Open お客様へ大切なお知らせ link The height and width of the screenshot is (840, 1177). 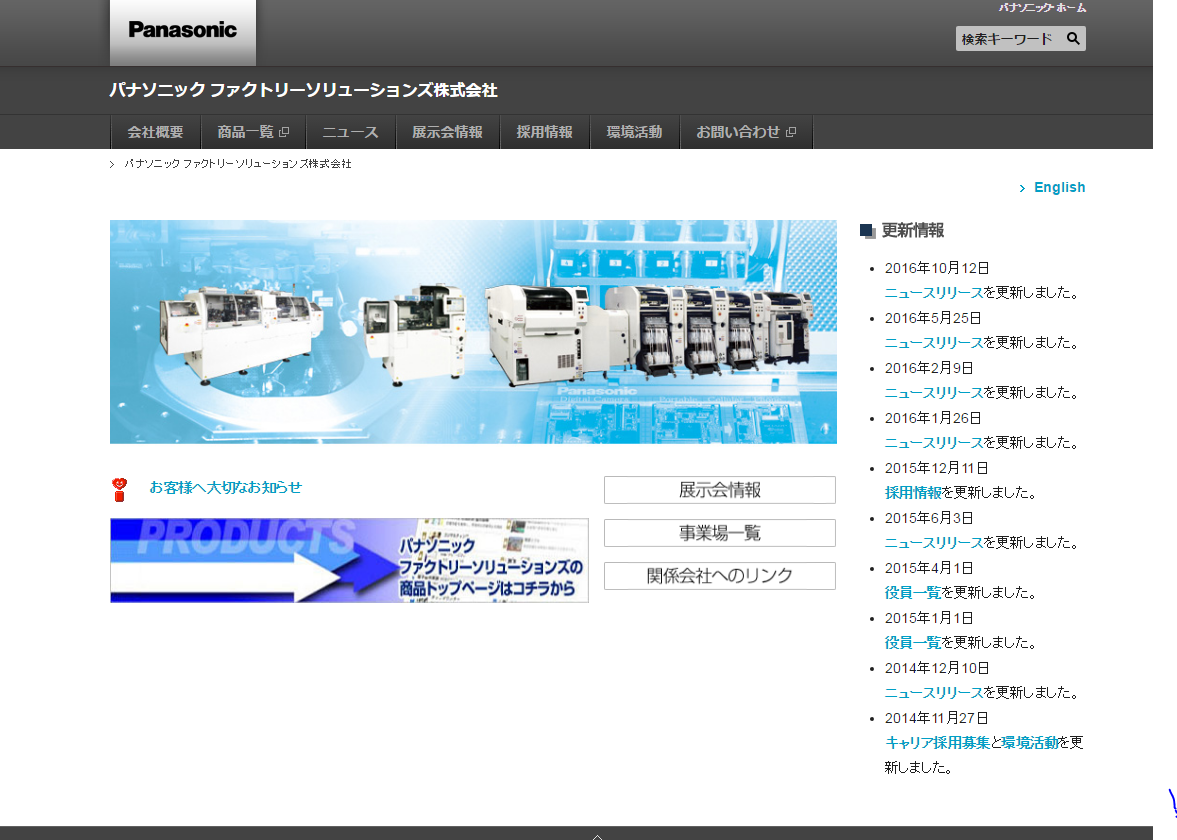[x=225, y=488]
